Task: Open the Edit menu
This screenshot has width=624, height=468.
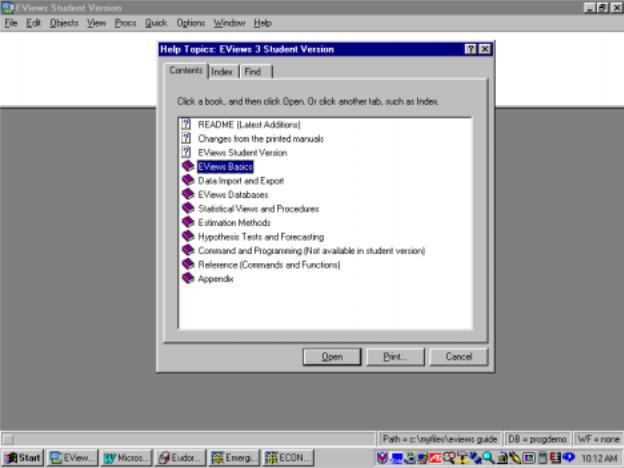Action: click(x=33, y=23)
